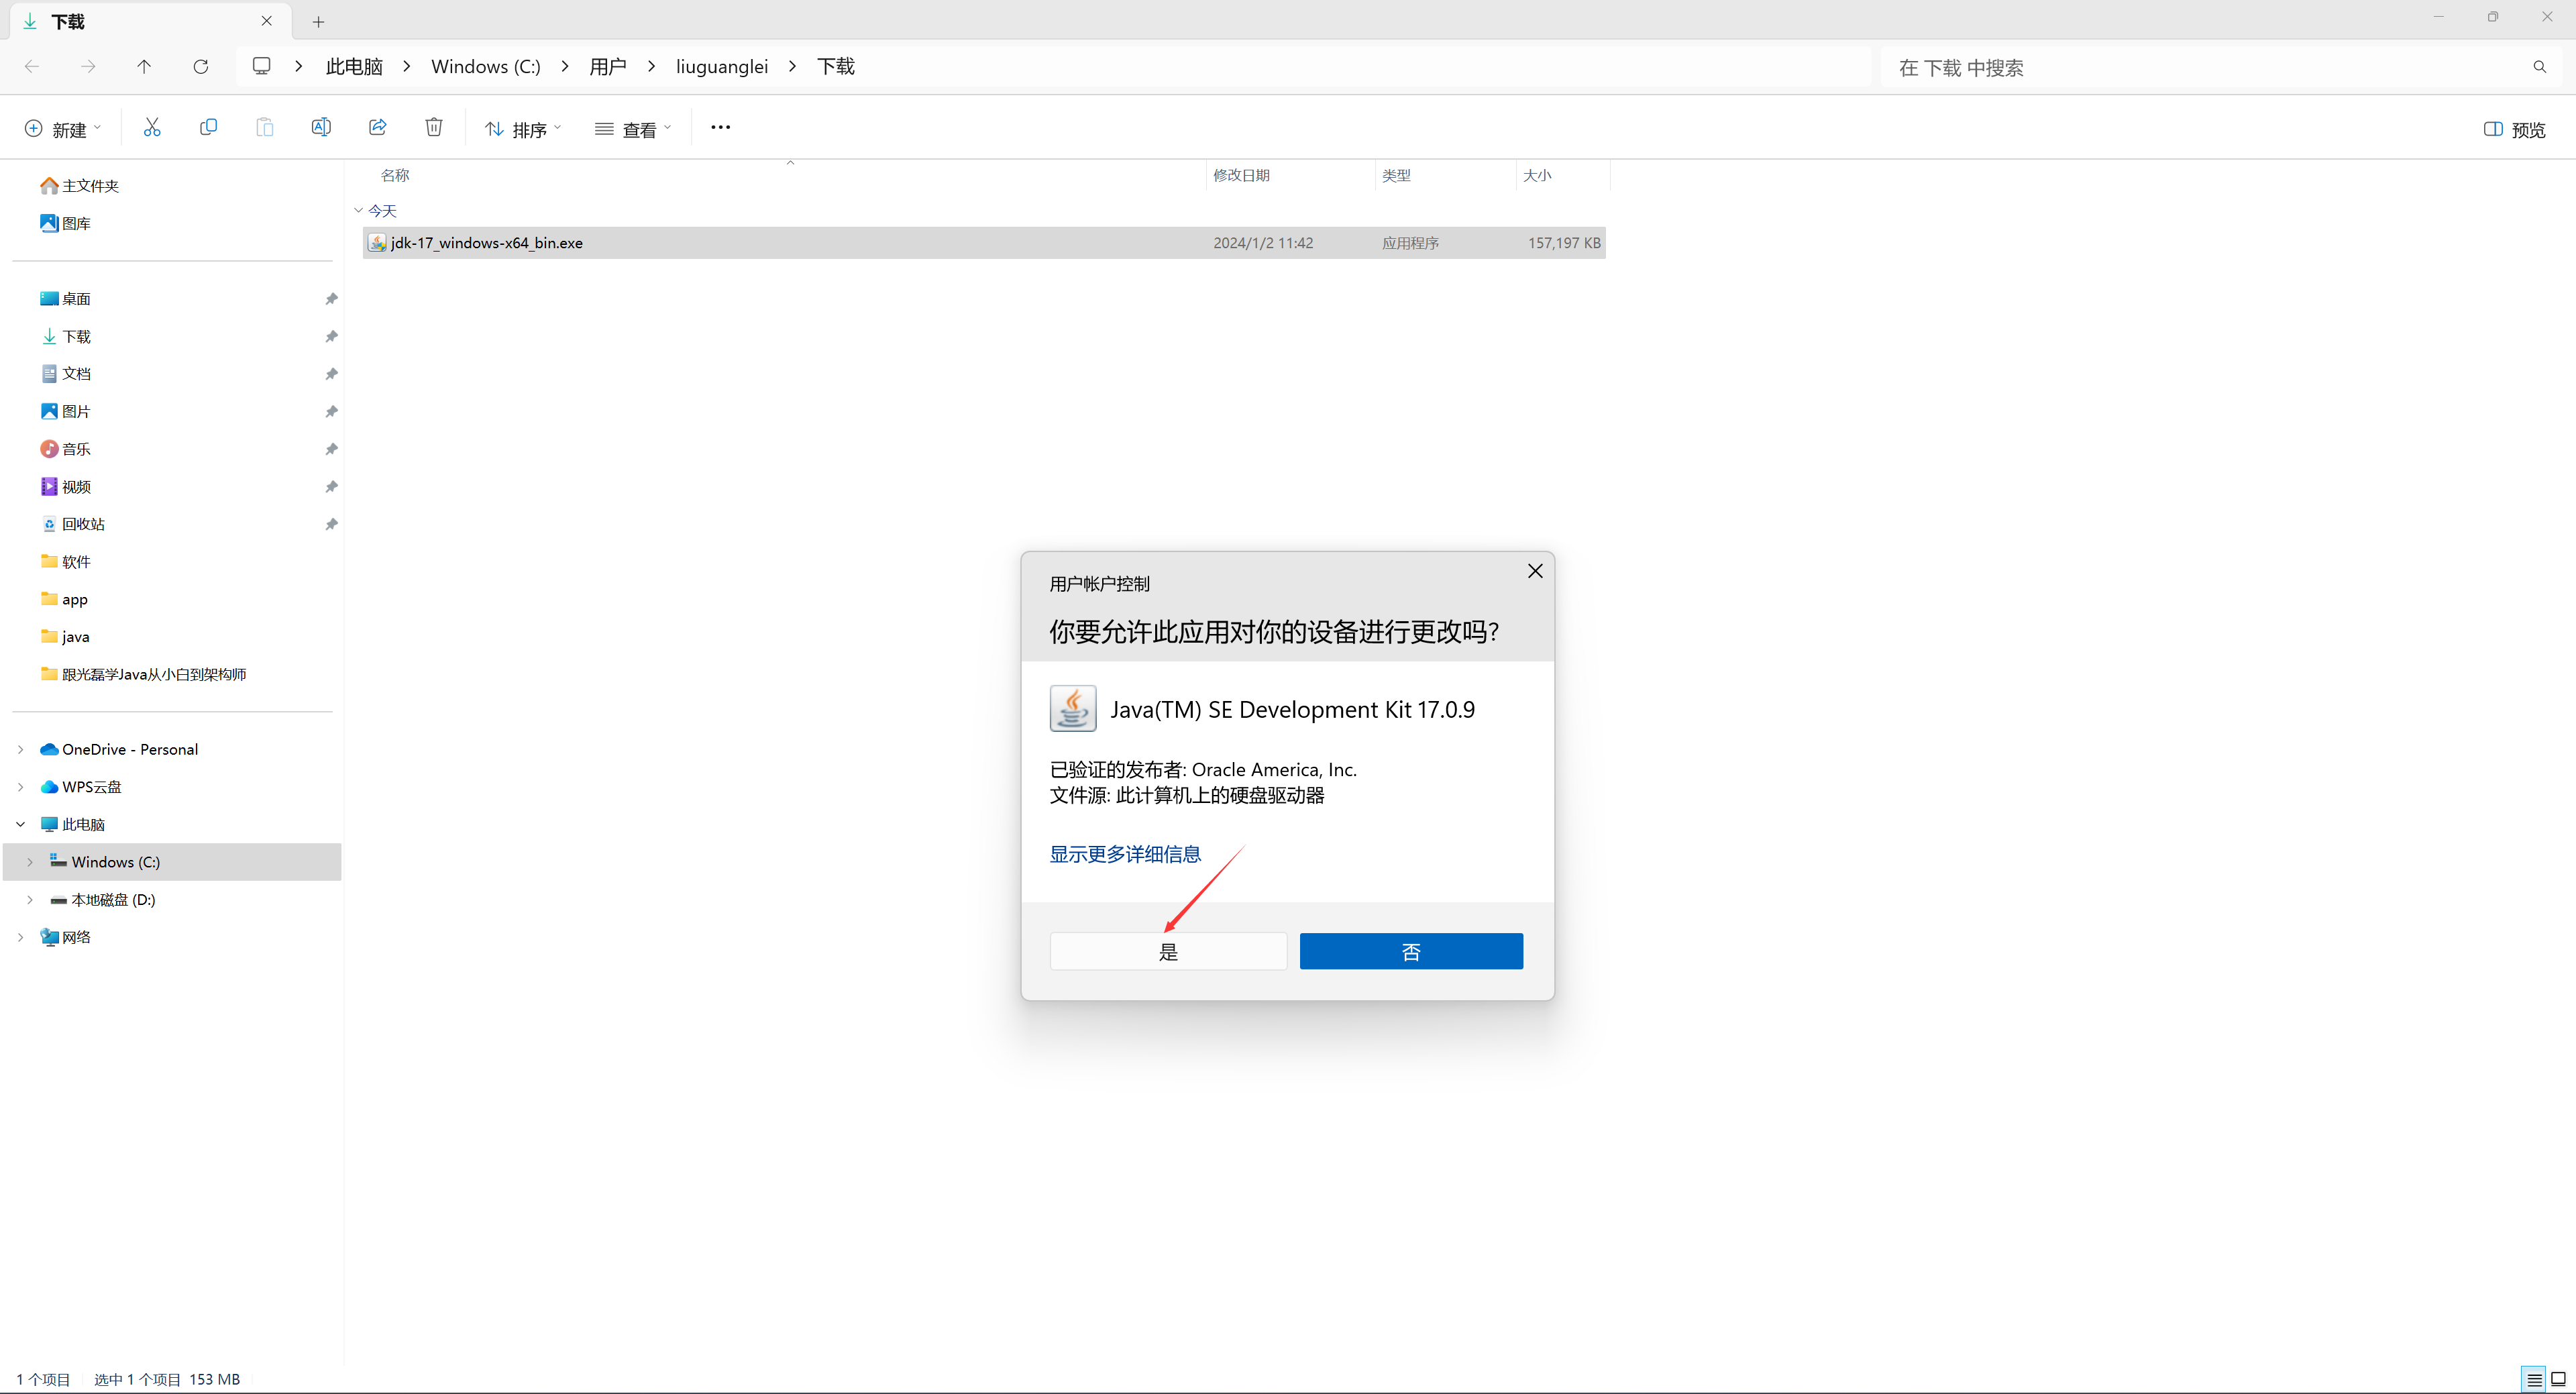Click the Rename icon in toolbar
2576x1394 pixels.
click(321, 127)
